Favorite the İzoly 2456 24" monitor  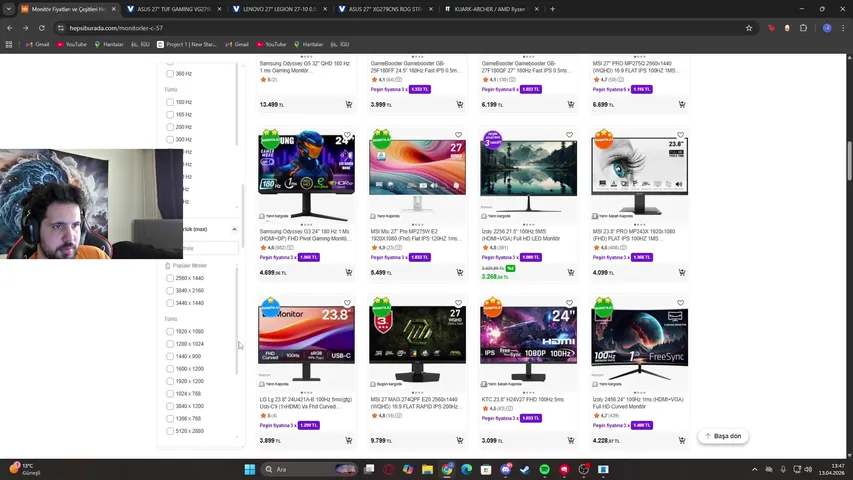pos(680,303)
